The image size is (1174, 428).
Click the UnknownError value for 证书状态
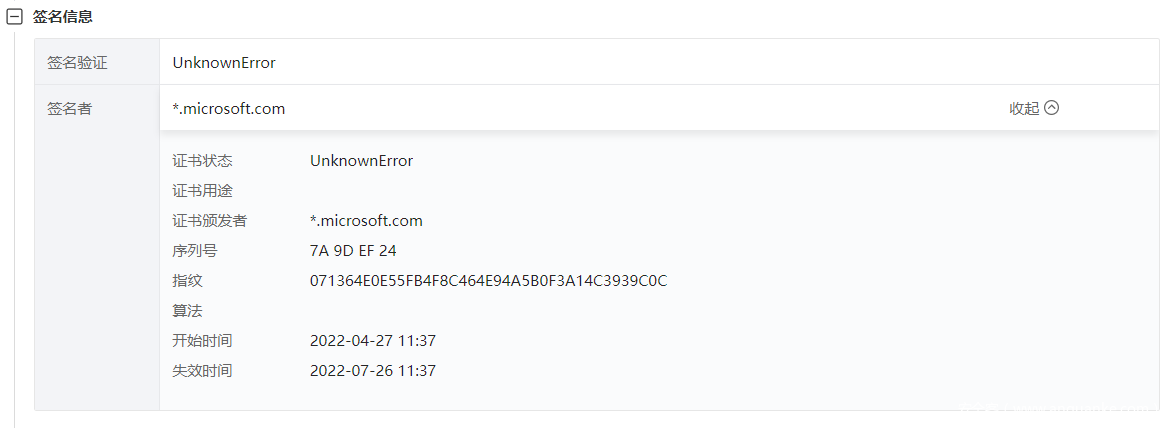(361, 160)
